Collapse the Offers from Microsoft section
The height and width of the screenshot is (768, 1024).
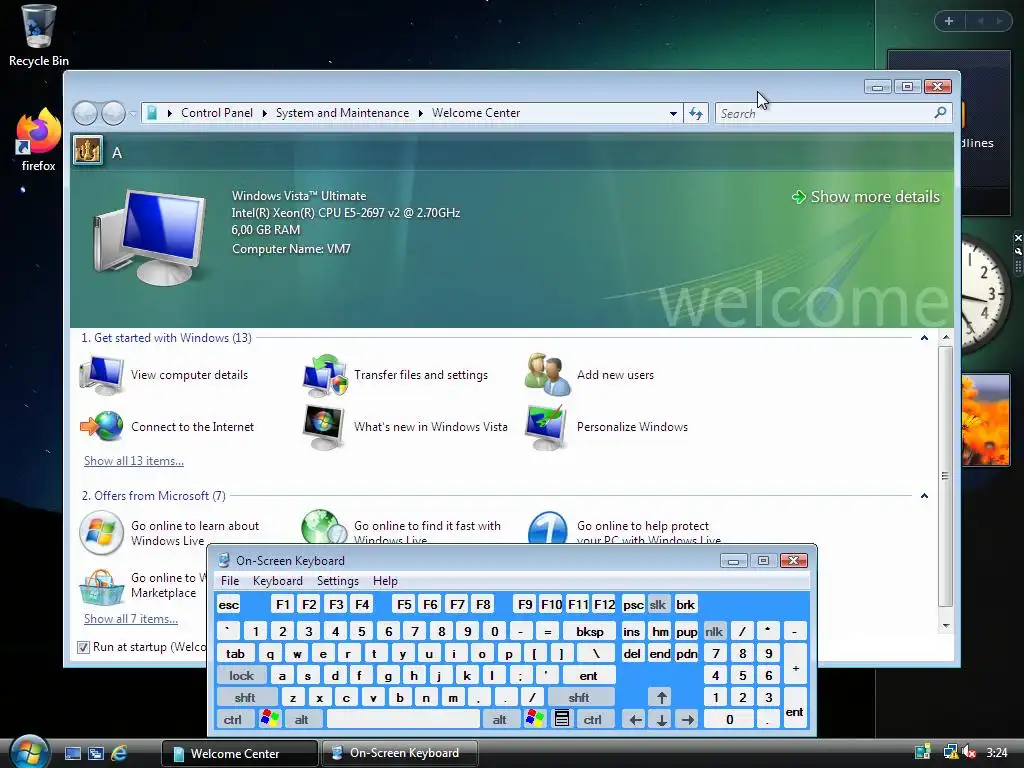[x=924, y=496]
